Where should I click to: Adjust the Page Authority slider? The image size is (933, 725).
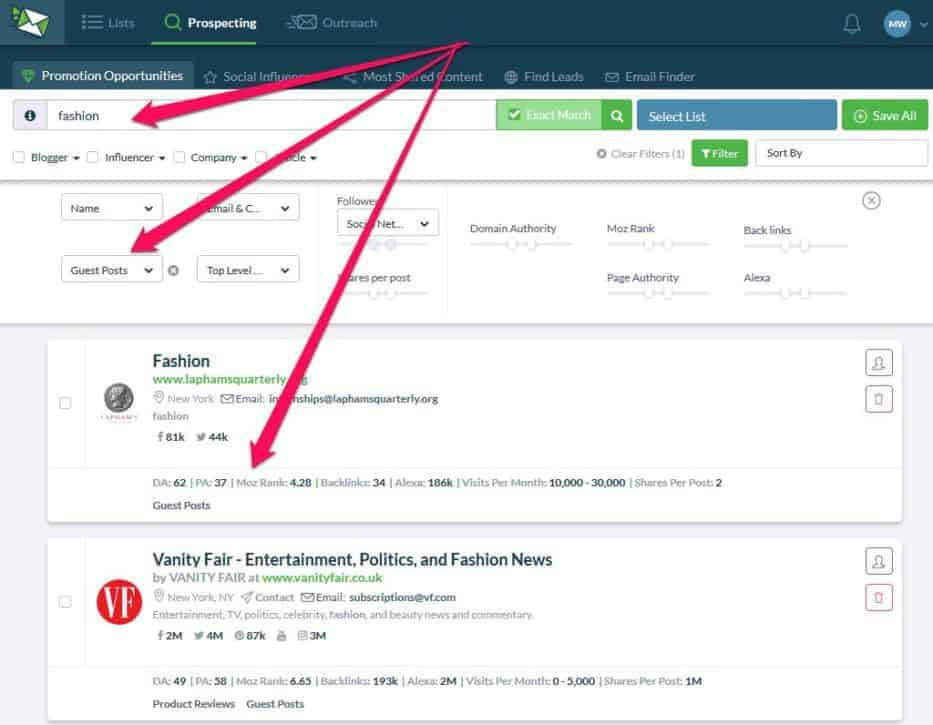click(658, 292)
